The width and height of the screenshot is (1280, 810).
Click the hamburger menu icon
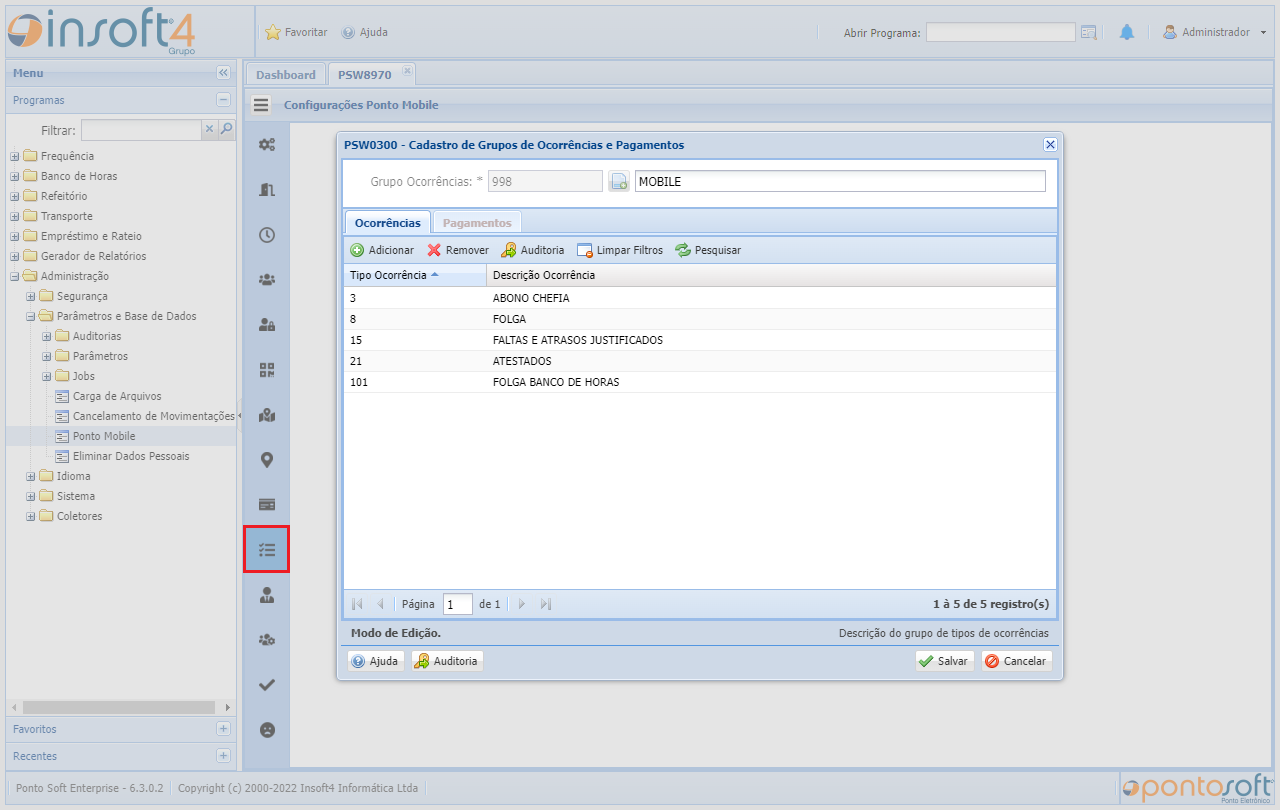click(261, 105)
